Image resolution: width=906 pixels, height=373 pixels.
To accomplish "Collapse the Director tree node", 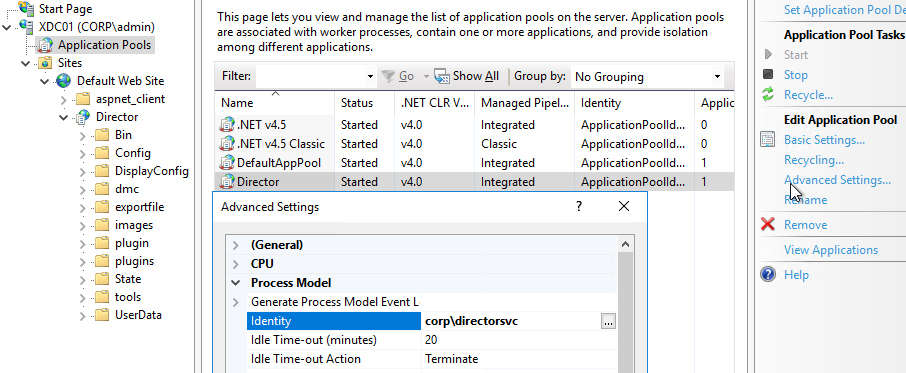I will click(64, 117).
